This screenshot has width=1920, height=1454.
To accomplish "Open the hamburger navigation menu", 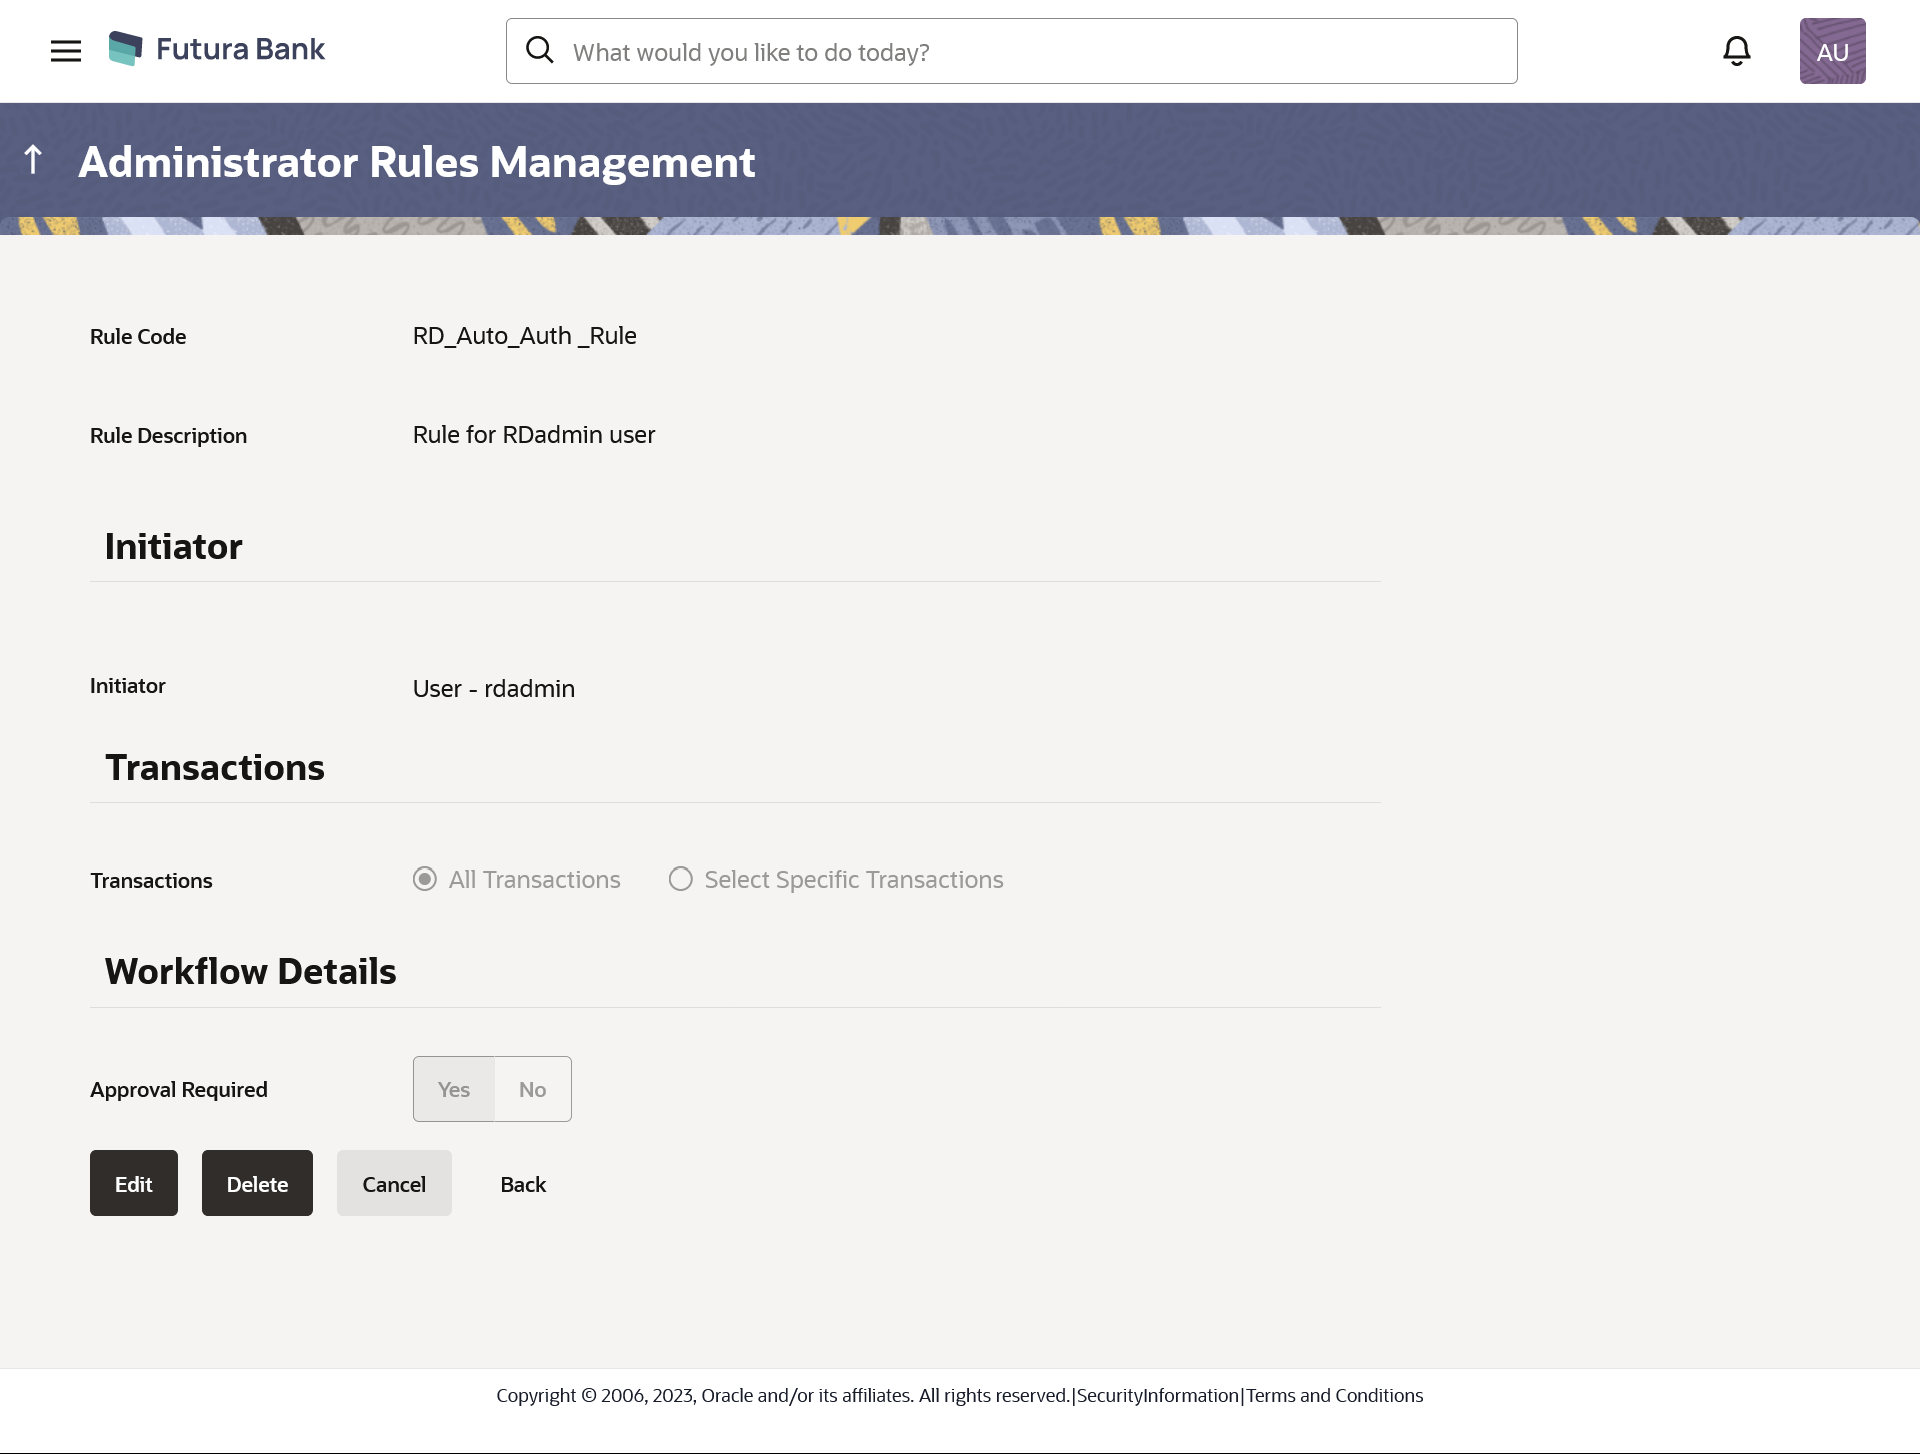I will pos(66,51).
